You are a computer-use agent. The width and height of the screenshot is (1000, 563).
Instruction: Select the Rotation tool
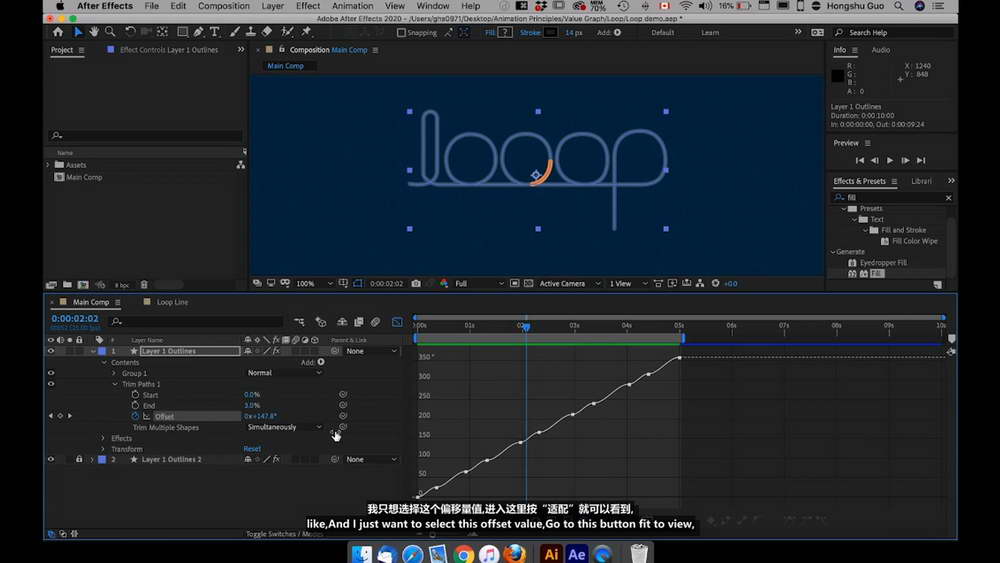pos(130,32)
